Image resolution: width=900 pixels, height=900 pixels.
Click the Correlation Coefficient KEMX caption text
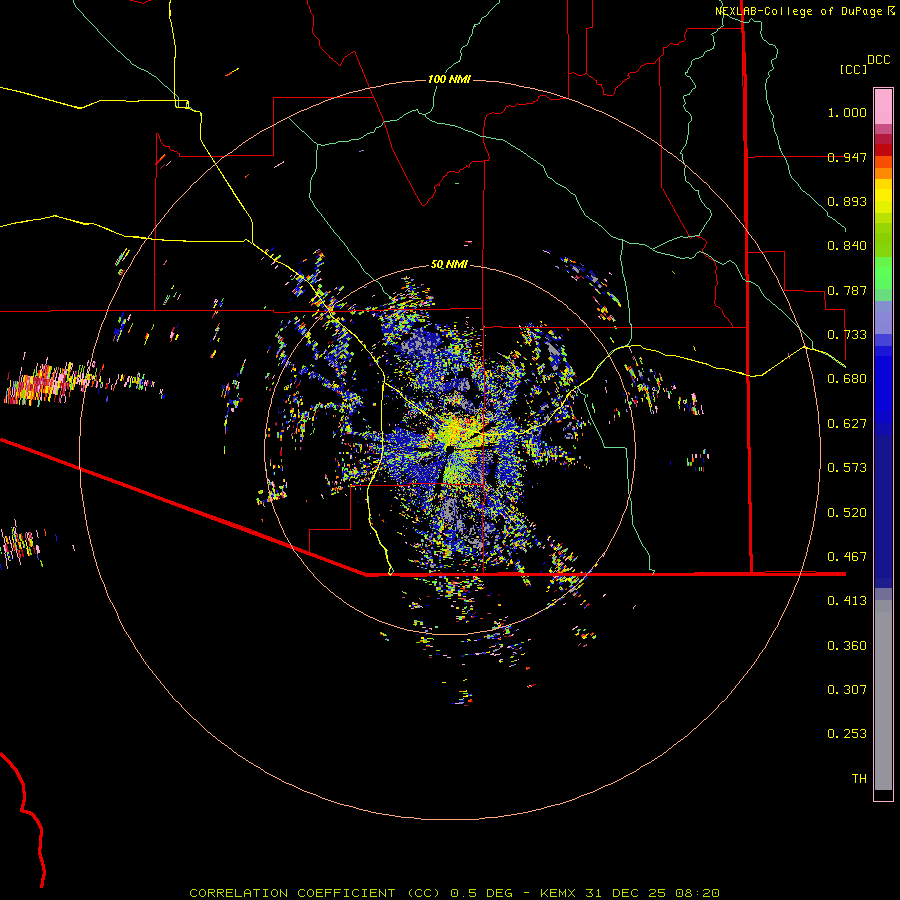click(x=454, y=893)
